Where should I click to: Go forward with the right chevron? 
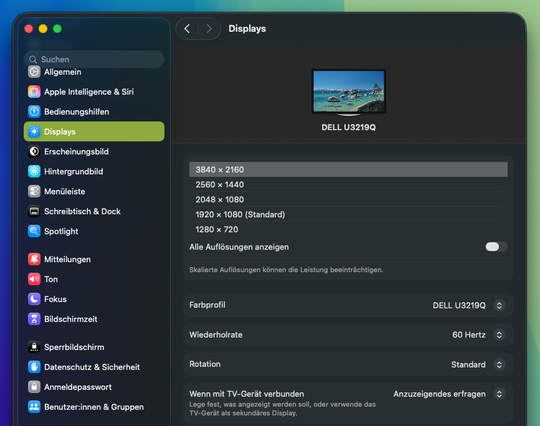pyautogui.click(x=209, y=29)
